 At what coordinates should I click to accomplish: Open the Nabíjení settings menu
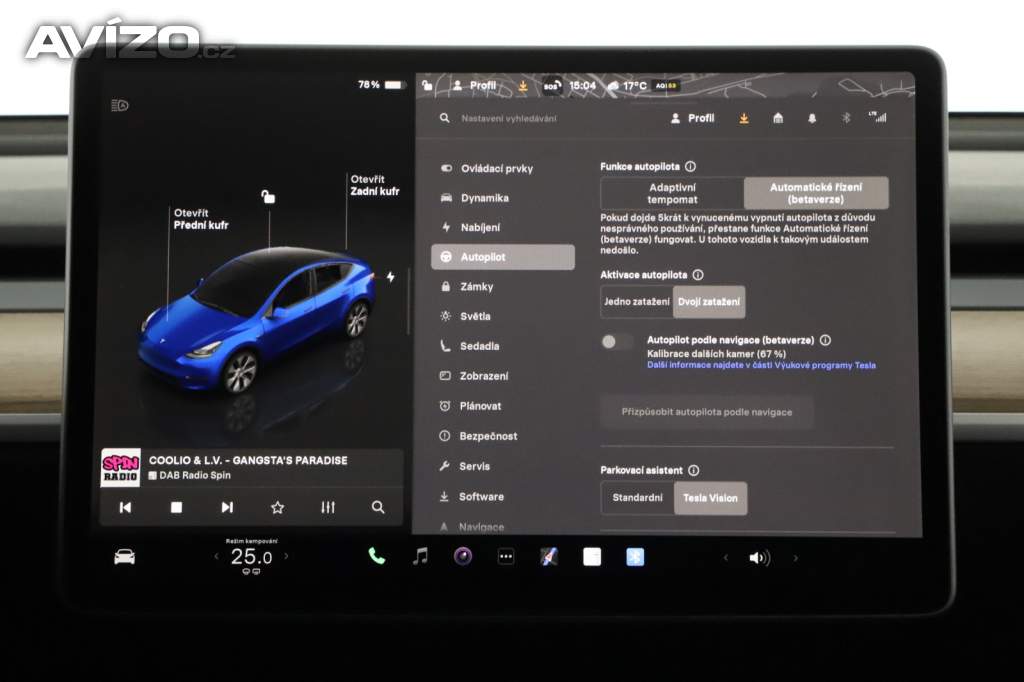[480, 228]
